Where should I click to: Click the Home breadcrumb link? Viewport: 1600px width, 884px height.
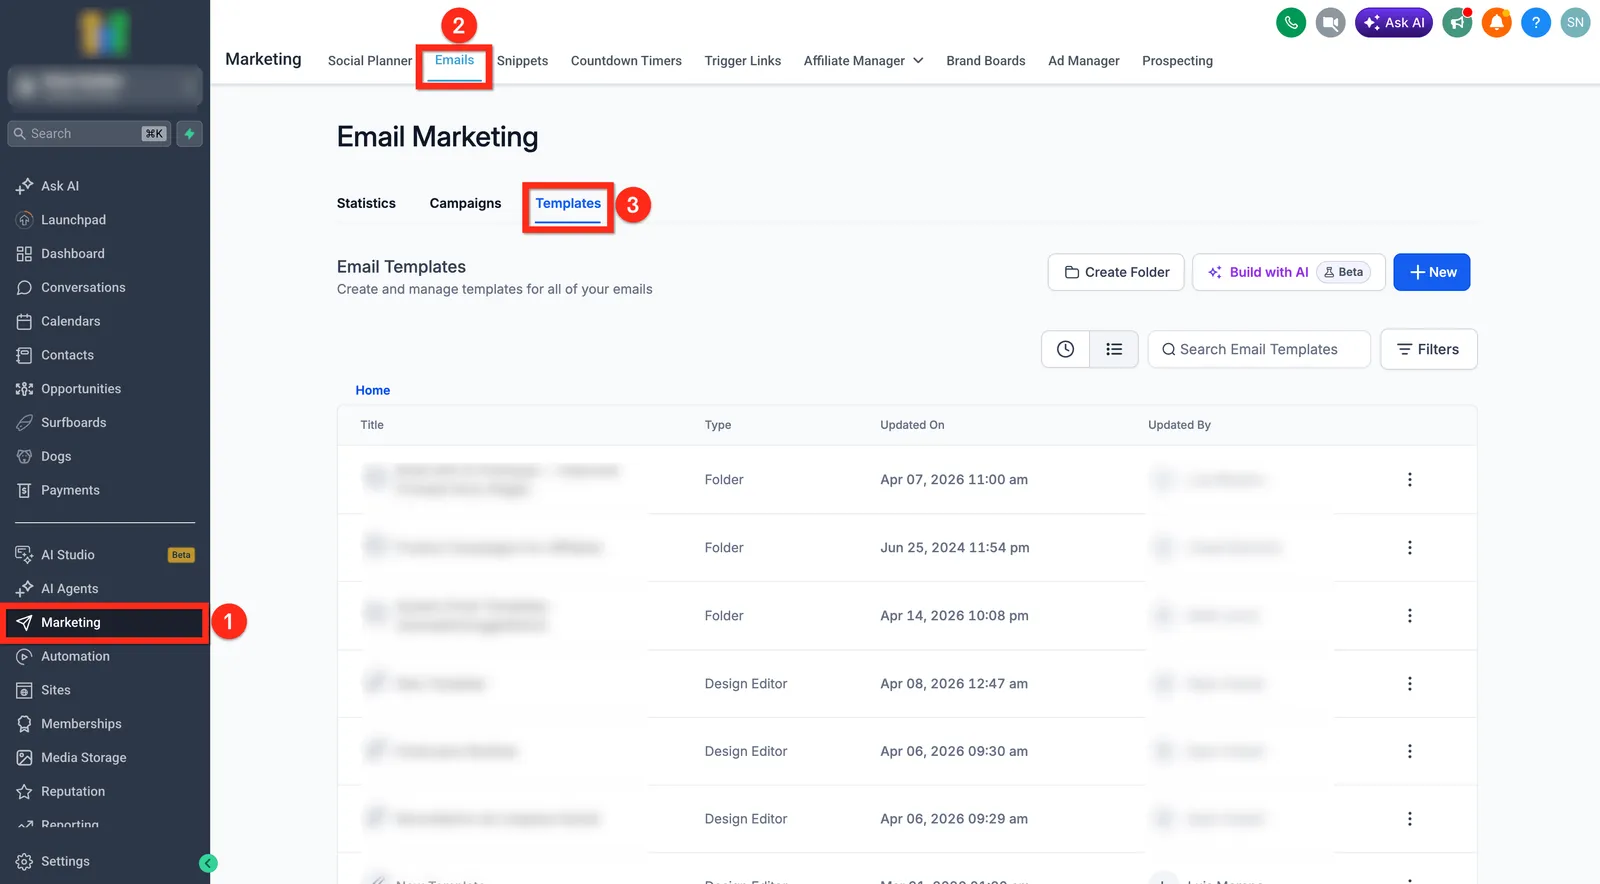click(373, 391)
